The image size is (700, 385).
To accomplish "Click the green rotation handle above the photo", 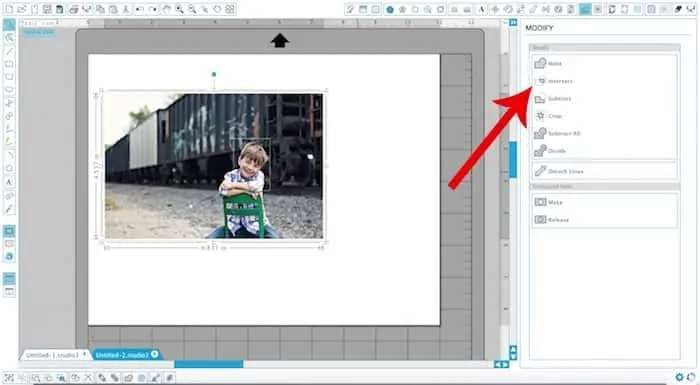I will click(x=214, y=74).
